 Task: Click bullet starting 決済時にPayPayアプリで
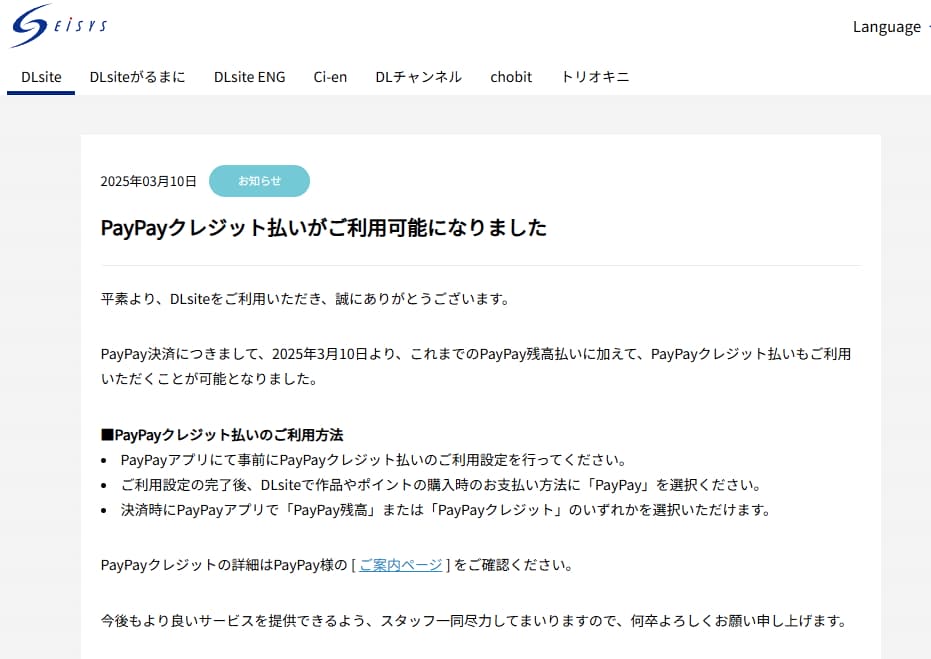coord(446,510)
